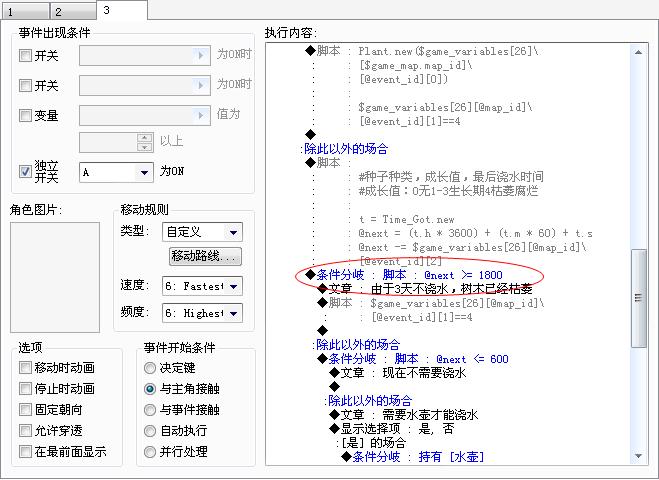Select the #种子种类 comment script line
The height and width of the screenshot is (480, 659).
tap(451, 177)
